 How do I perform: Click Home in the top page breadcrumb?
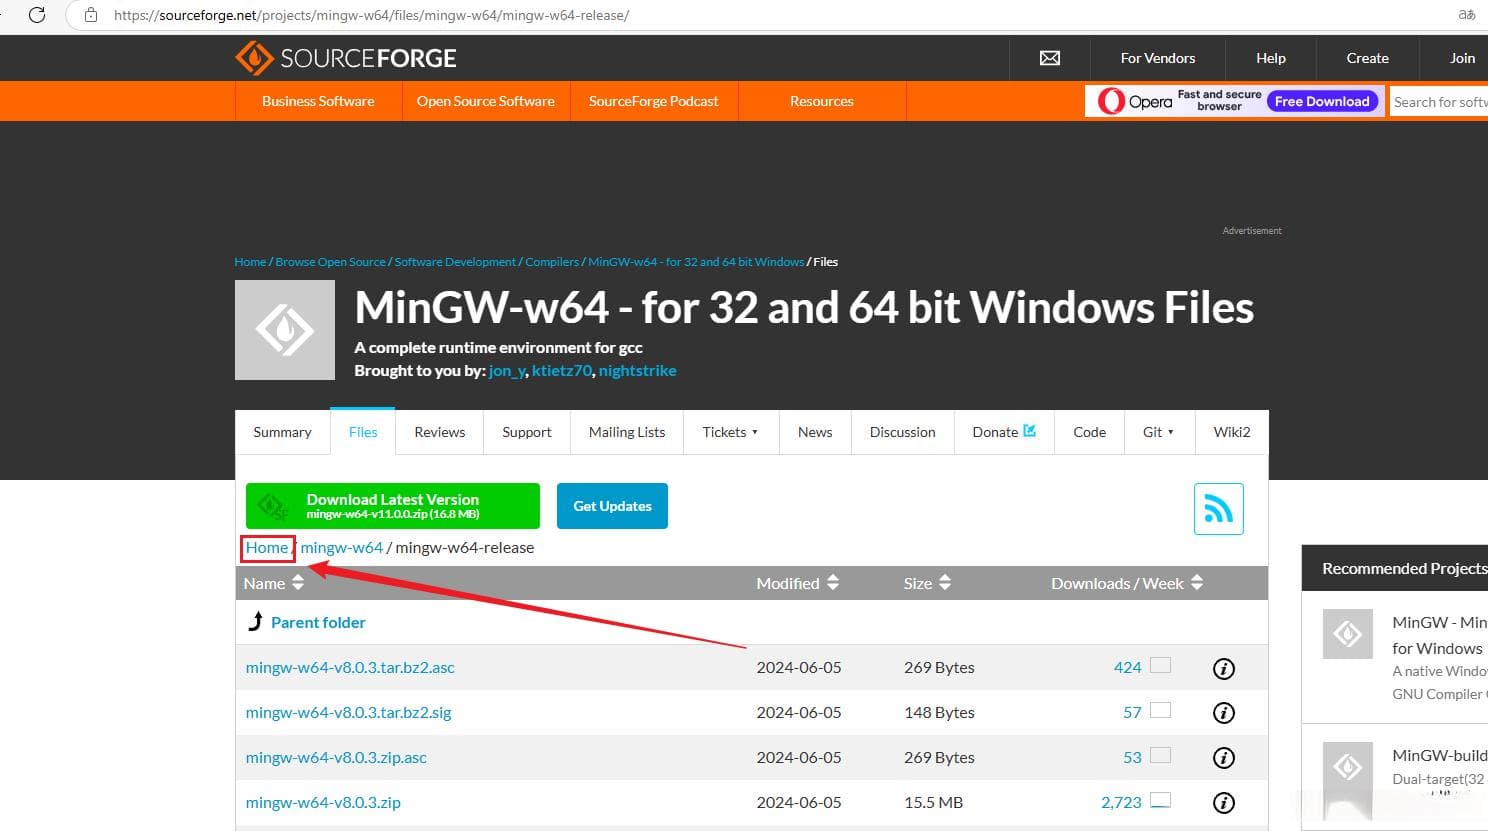pos(250,262)
